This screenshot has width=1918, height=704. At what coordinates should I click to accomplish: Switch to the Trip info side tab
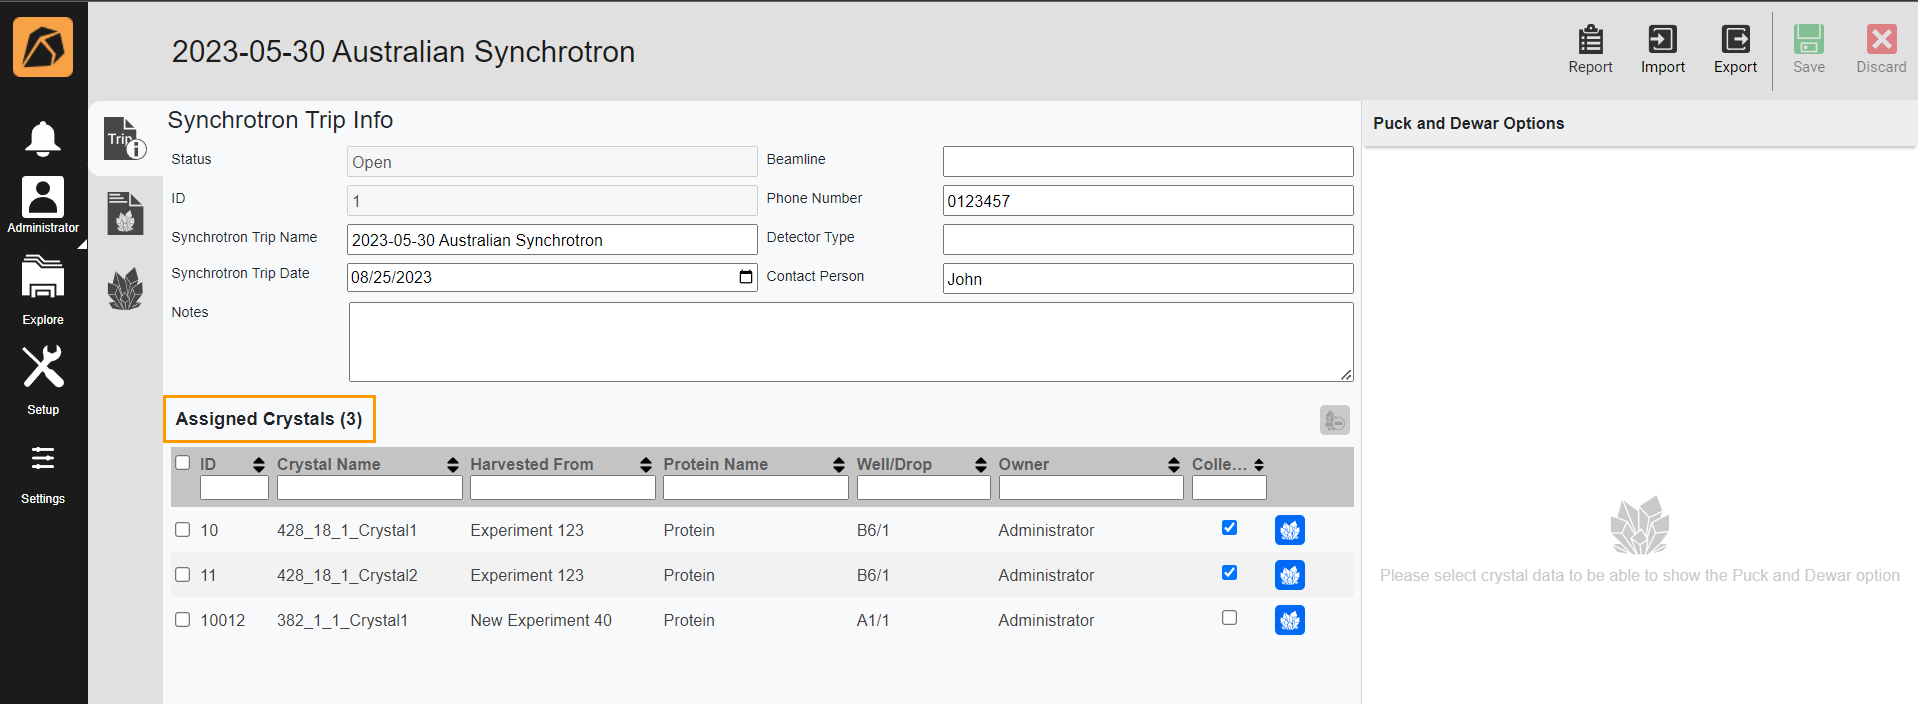pyautogui.click(x=125, y=139)
